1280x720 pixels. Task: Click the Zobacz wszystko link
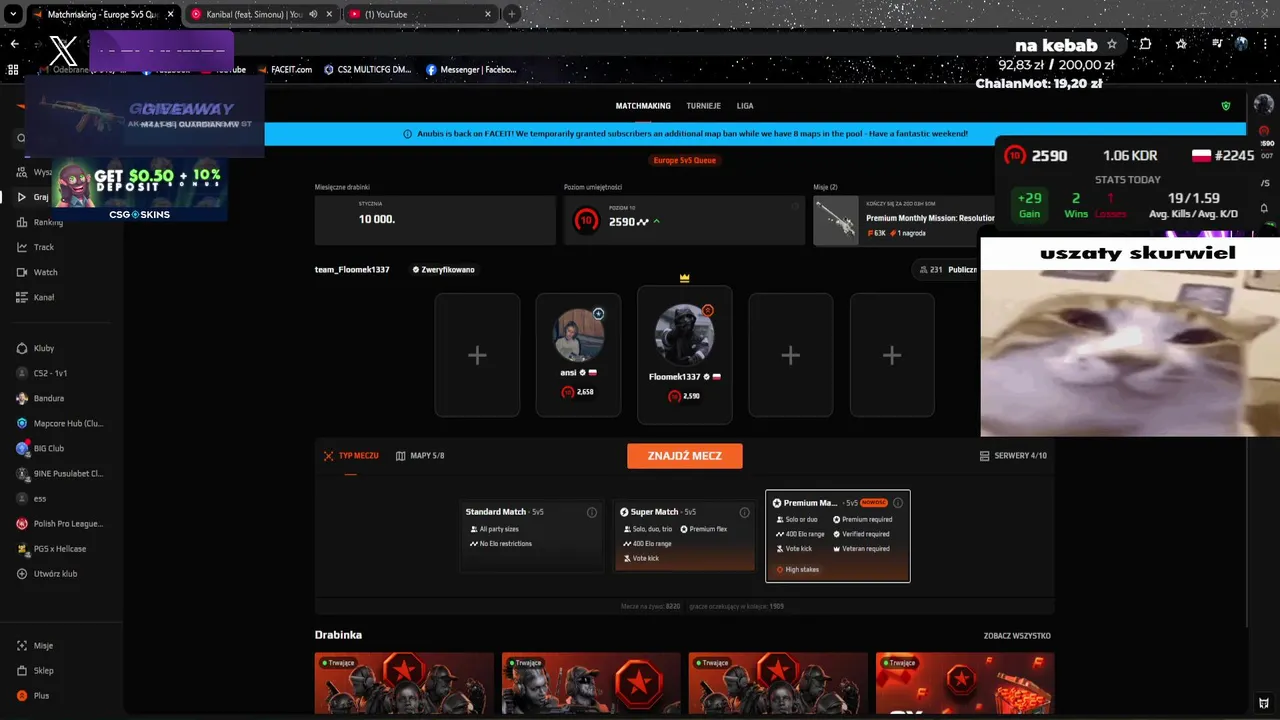1017,636
